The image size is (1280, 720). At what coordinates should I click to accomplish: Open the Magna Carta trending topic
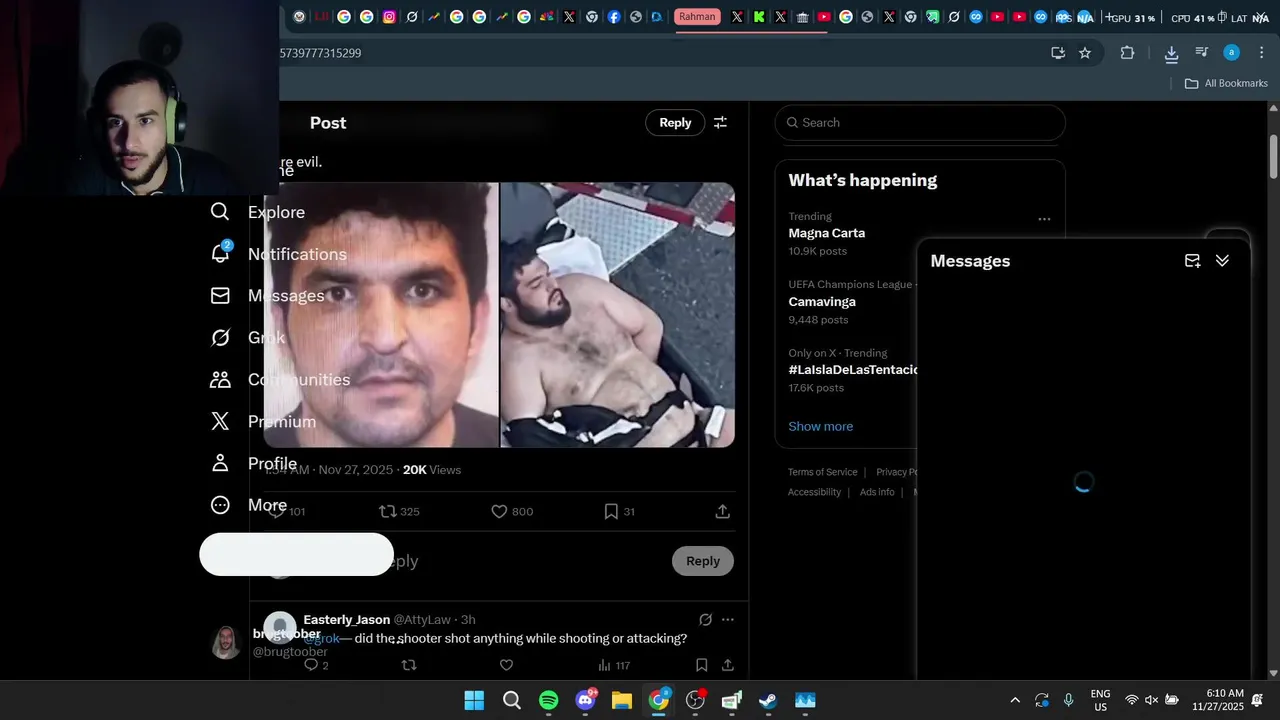(x=827, y=233)
